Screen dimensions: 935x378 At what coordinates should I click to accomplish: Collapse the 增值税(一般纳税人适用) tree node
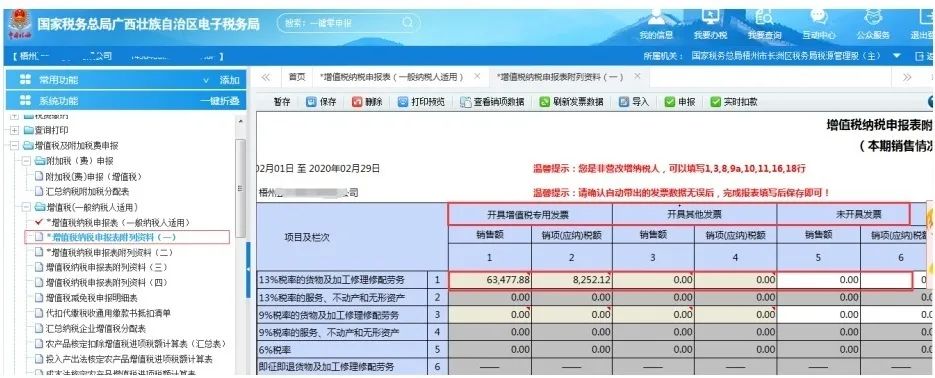point(26,207)
